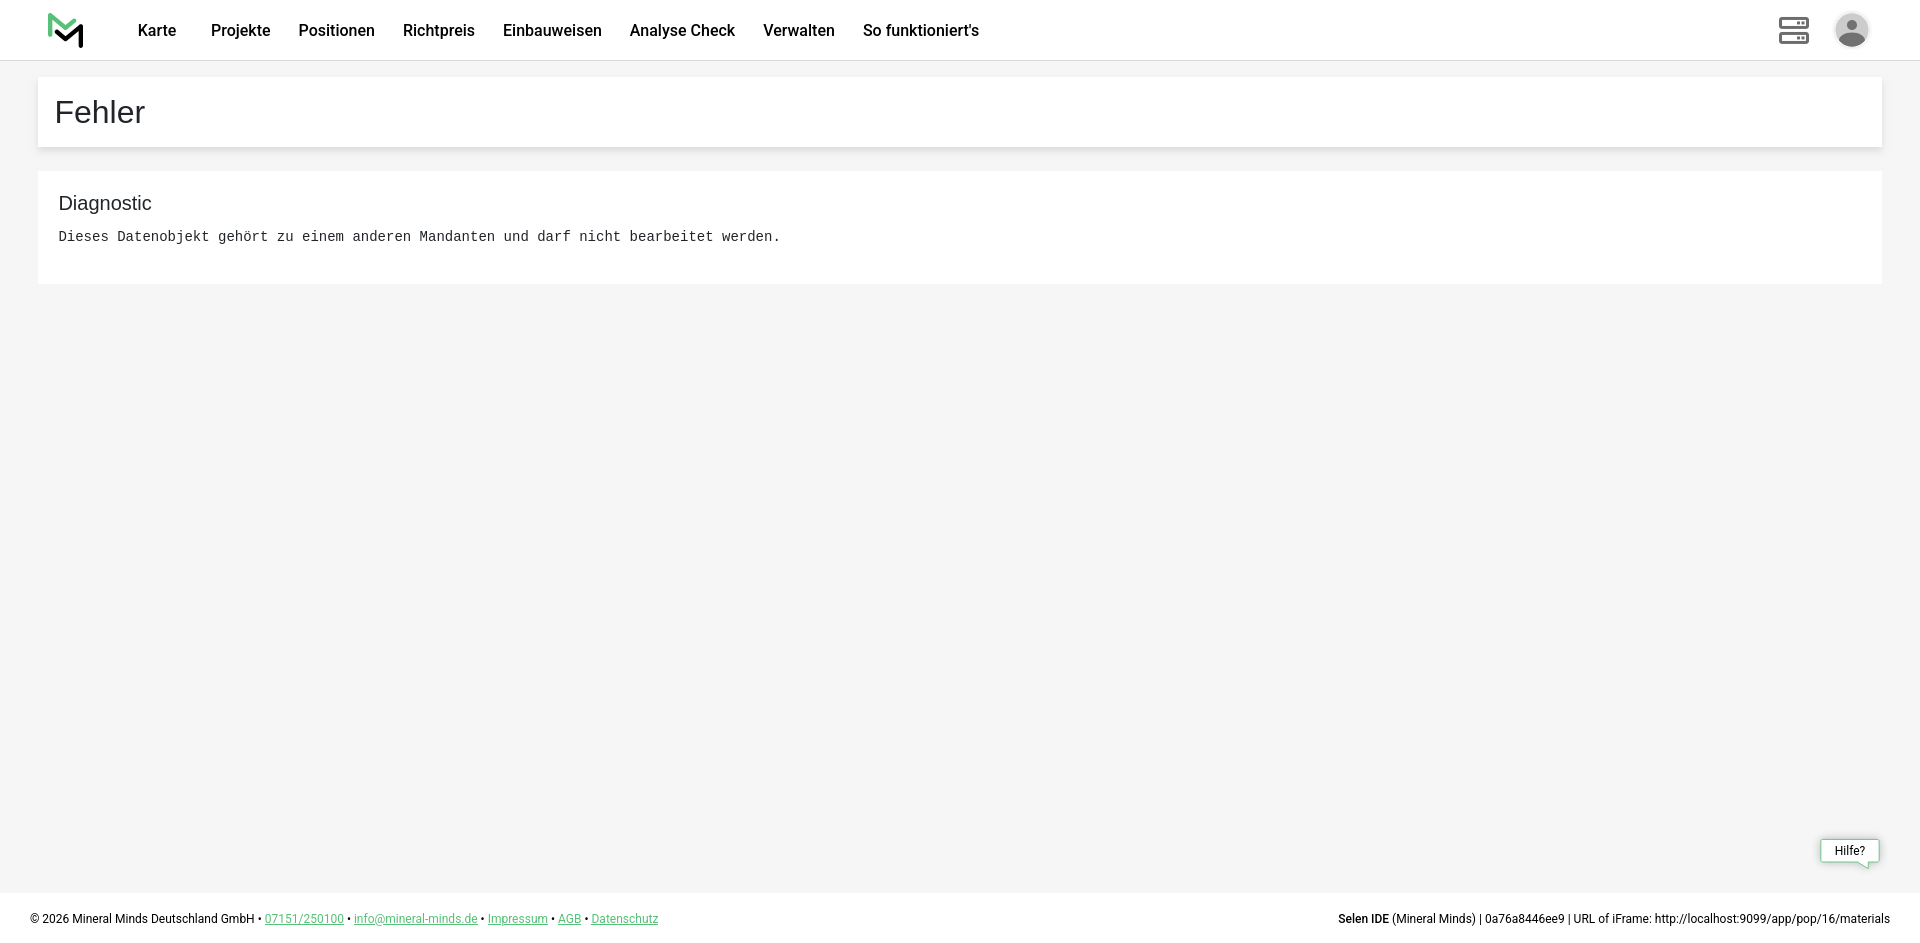This screenshot has height=943, width=1920.
Task: Open the user profile avatar
Action: (1851, 30)
